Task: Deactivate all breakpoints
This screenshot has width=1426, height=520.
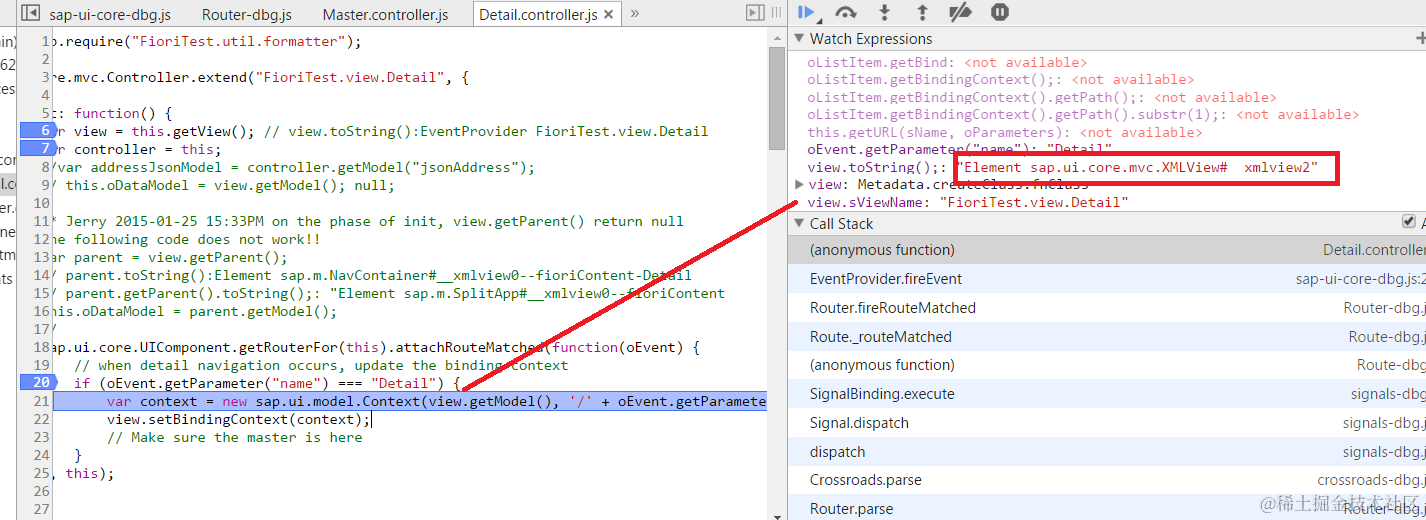Action: (x=960, y=13)
